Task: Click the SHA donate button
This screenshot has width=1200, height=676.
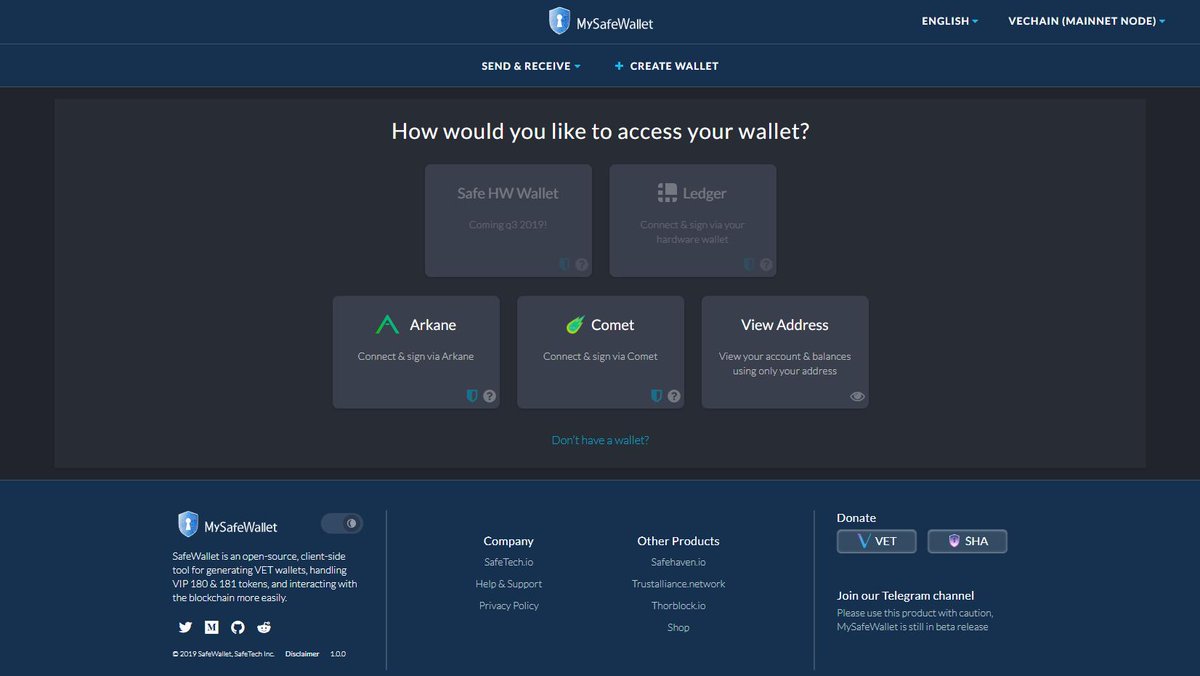Action: [x=967, y=541]
